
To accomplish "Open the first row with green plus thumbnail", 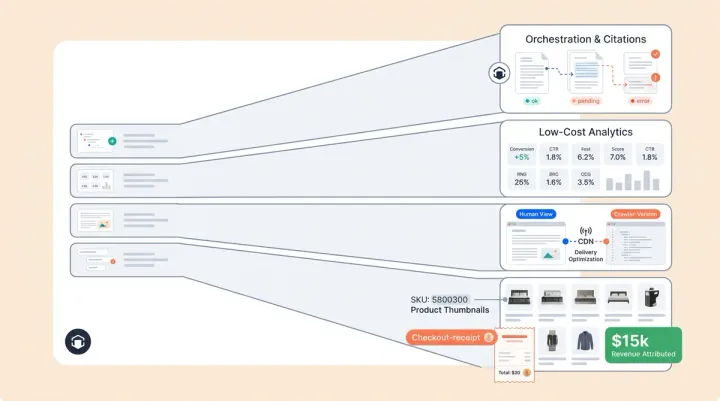I will [x=125, y=141].
